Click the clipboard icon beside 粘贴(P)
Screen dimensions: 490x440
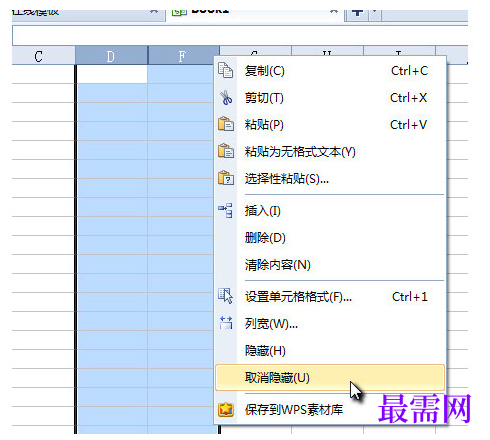(x=226, y=124)
